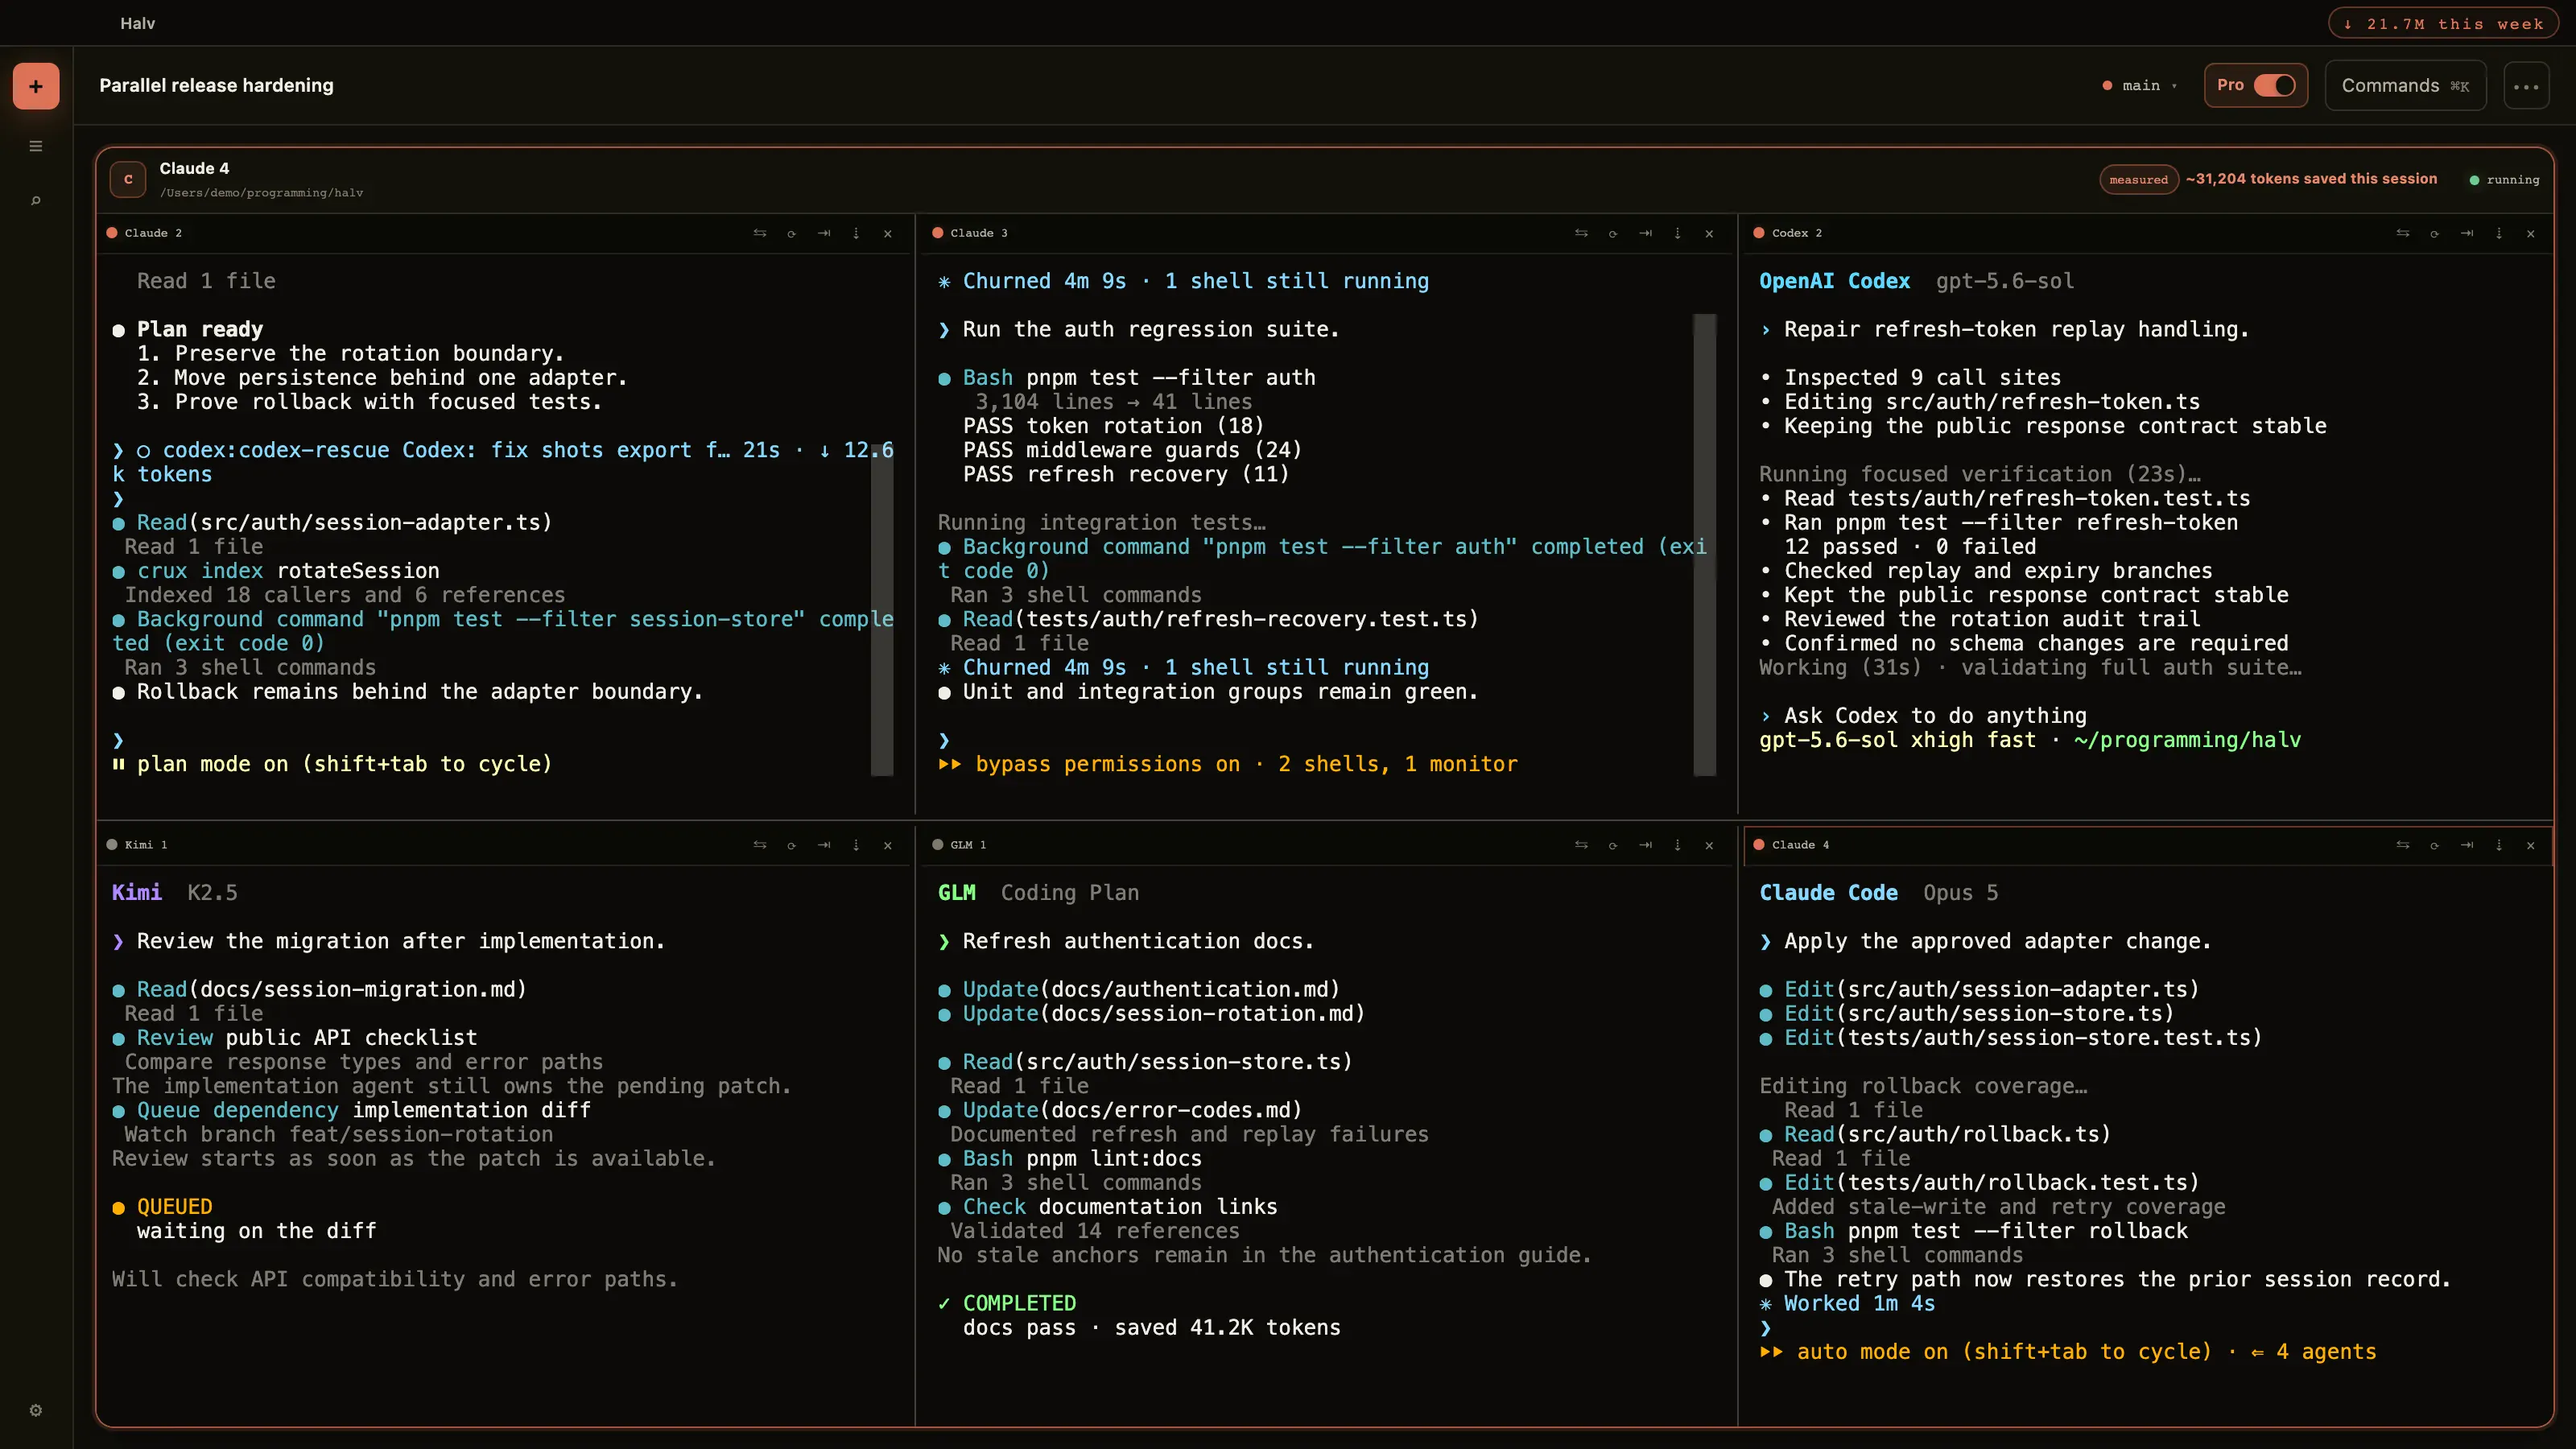
Task: Close the Claude 3 pane
Action: [1709, 233]
